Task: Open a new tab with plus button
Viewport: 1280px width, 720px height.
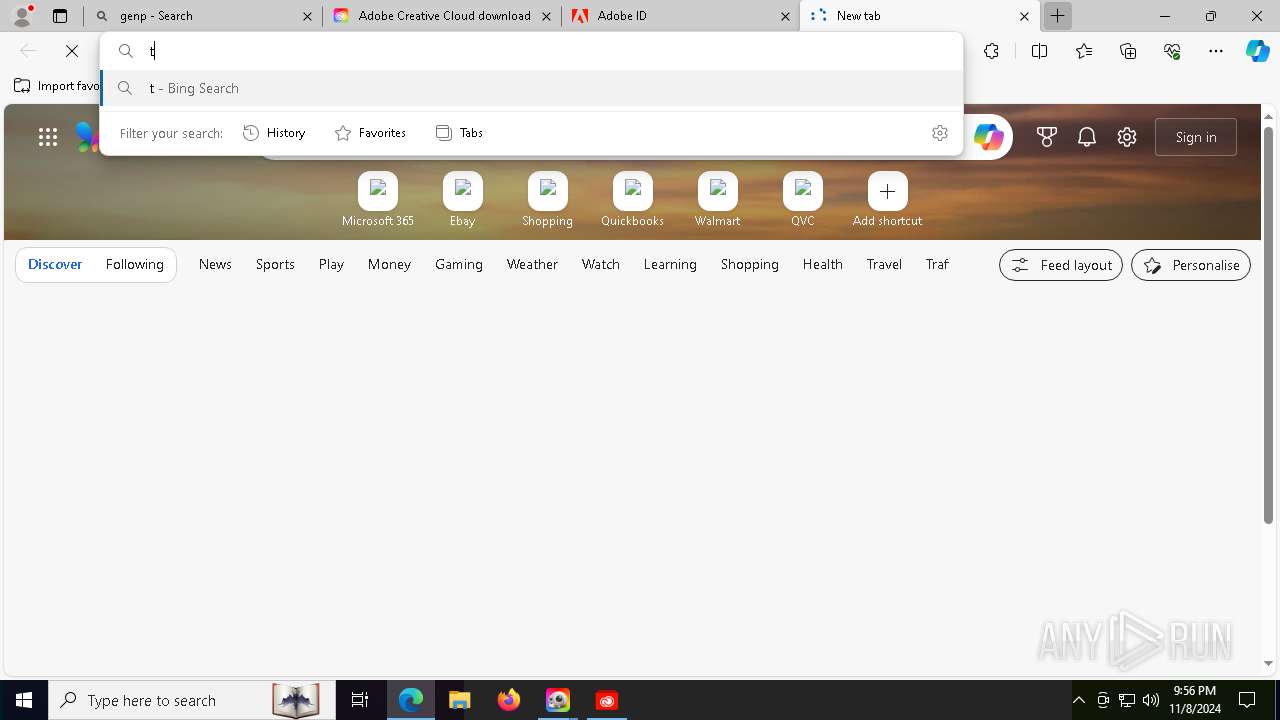Action: (x=1057, y=16)
